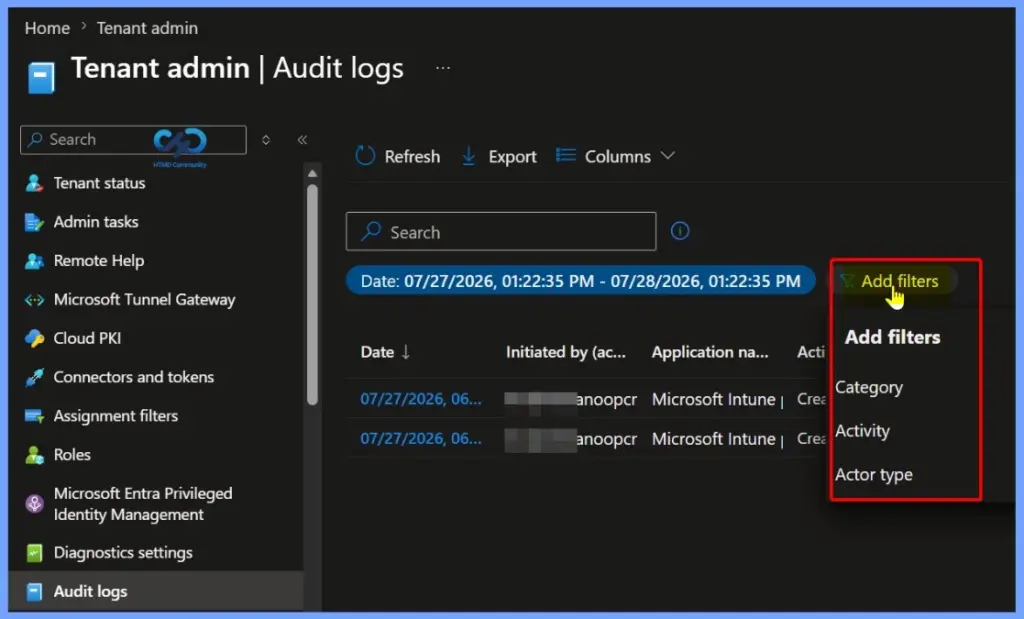Click the sidebar Search input field
This screenshot has height=619, width=1024.
point(133,140)
